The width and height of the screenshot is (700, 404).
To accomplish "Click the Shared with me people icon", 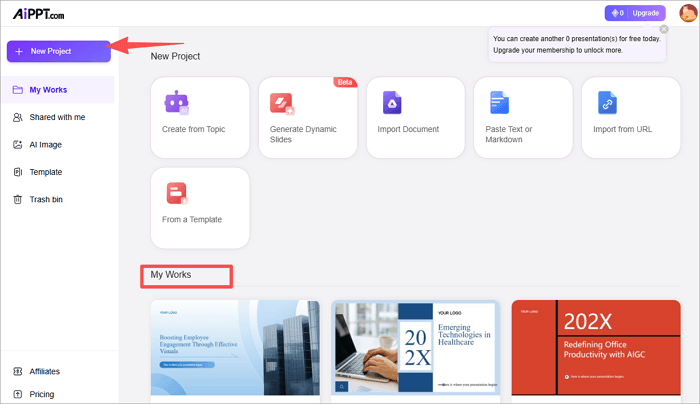I will (x=17, y=117).
